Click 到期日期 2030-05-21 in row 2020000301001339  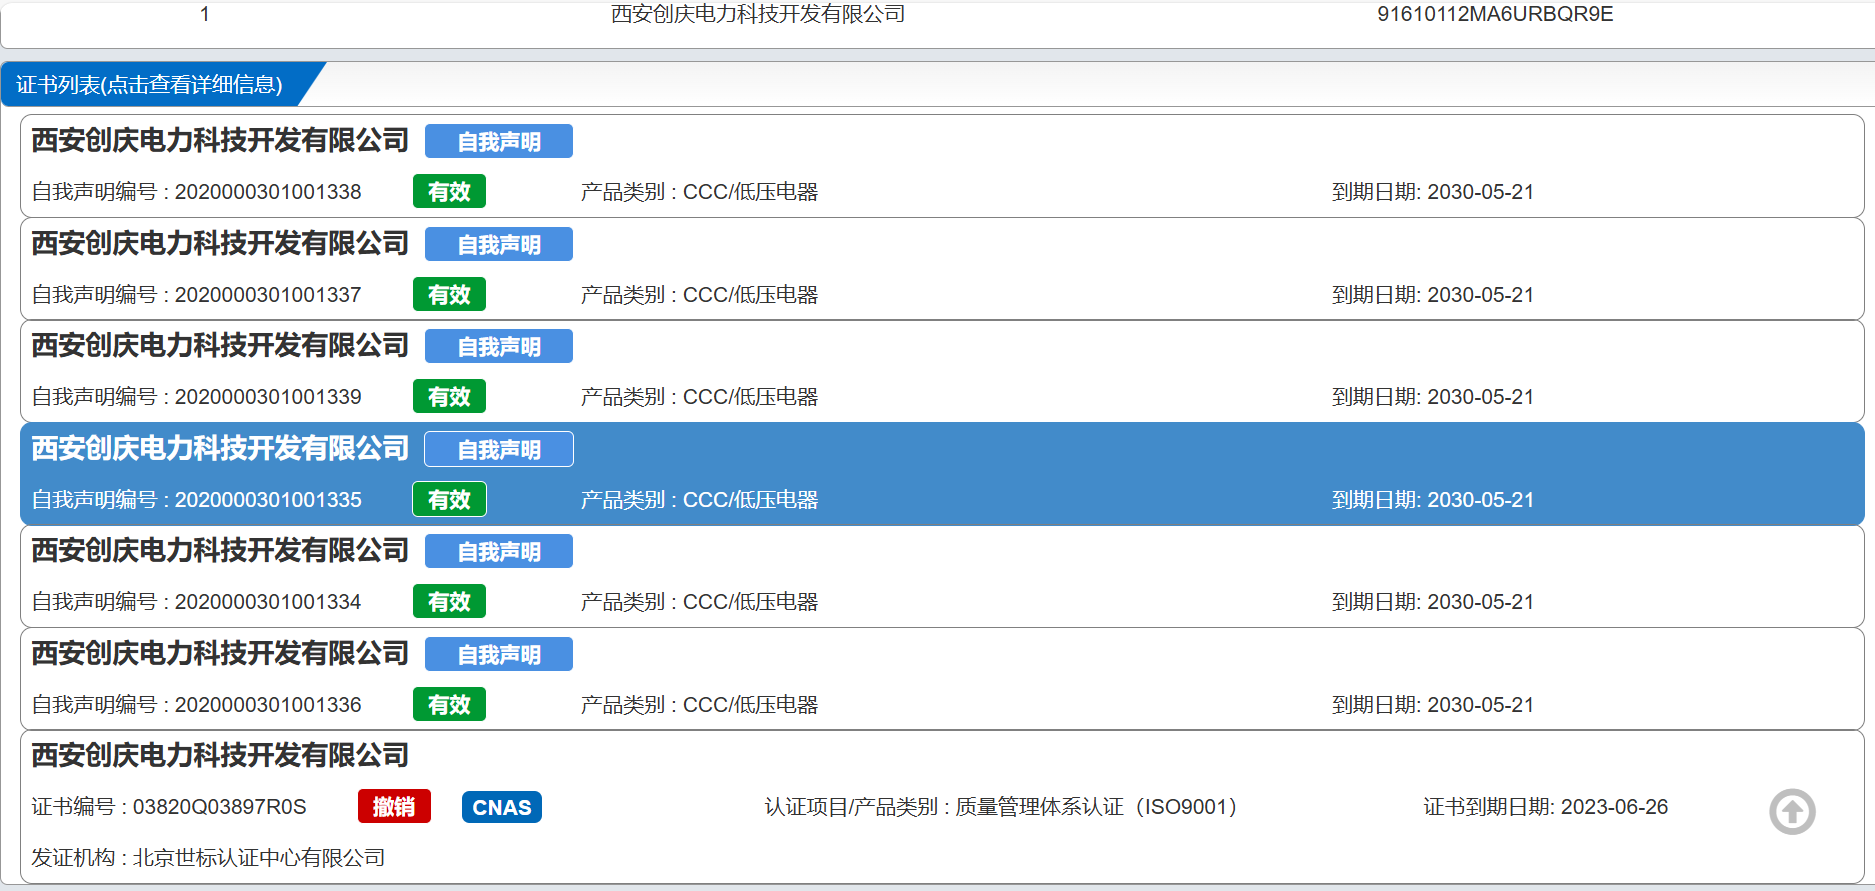(x=1433, y=397)
